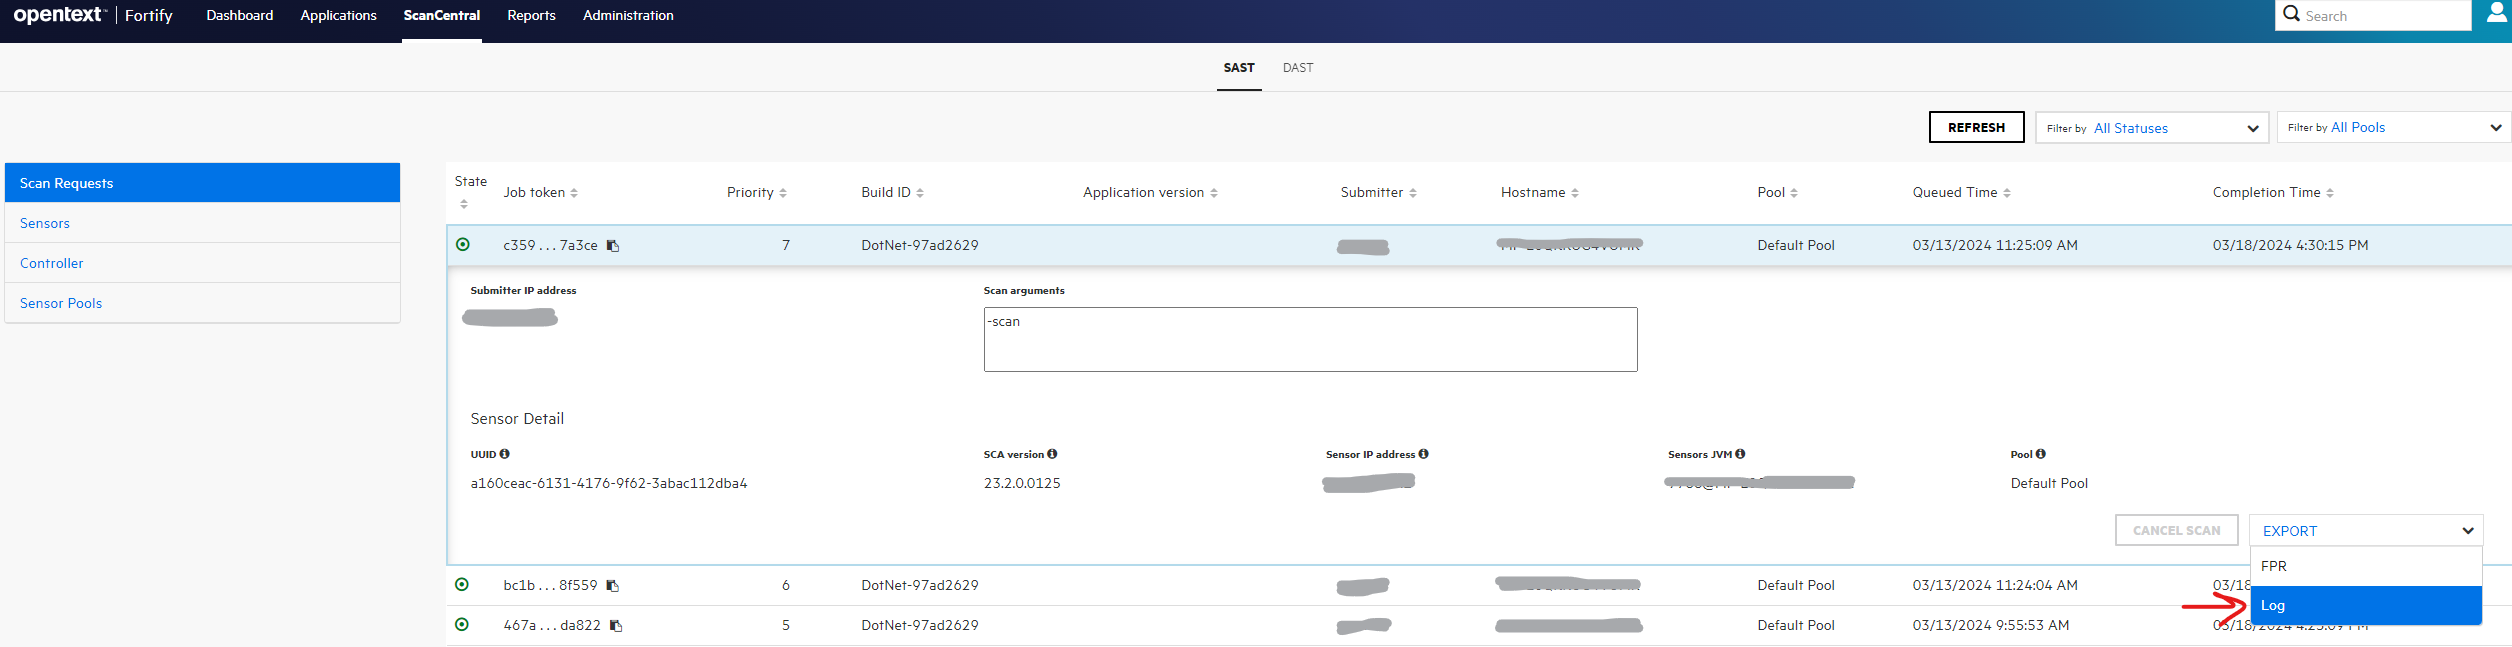Sort by Queued Time column

point(1960,193)
